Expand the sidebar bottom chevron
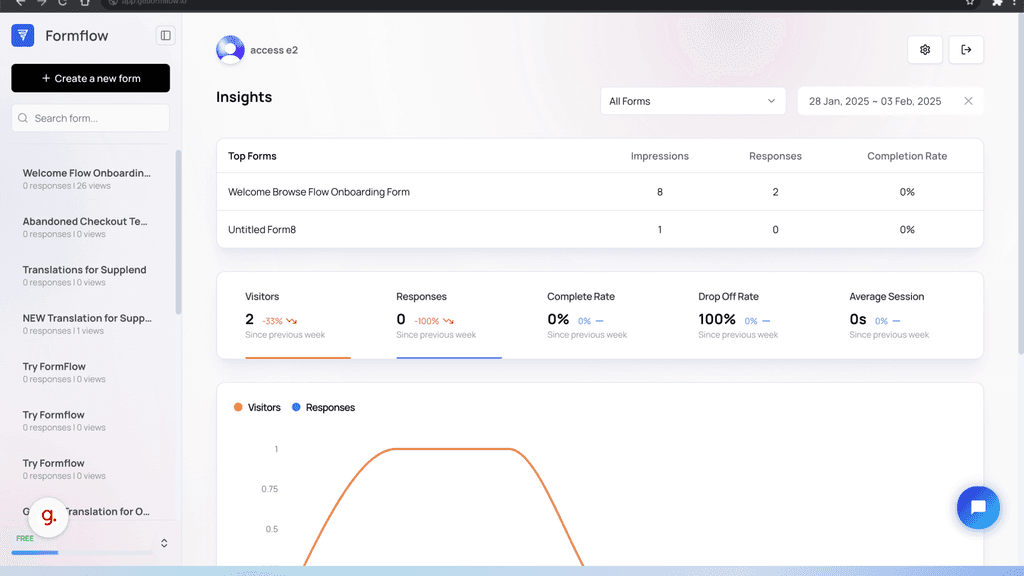The image size is (1024, 576). (163, 543)
